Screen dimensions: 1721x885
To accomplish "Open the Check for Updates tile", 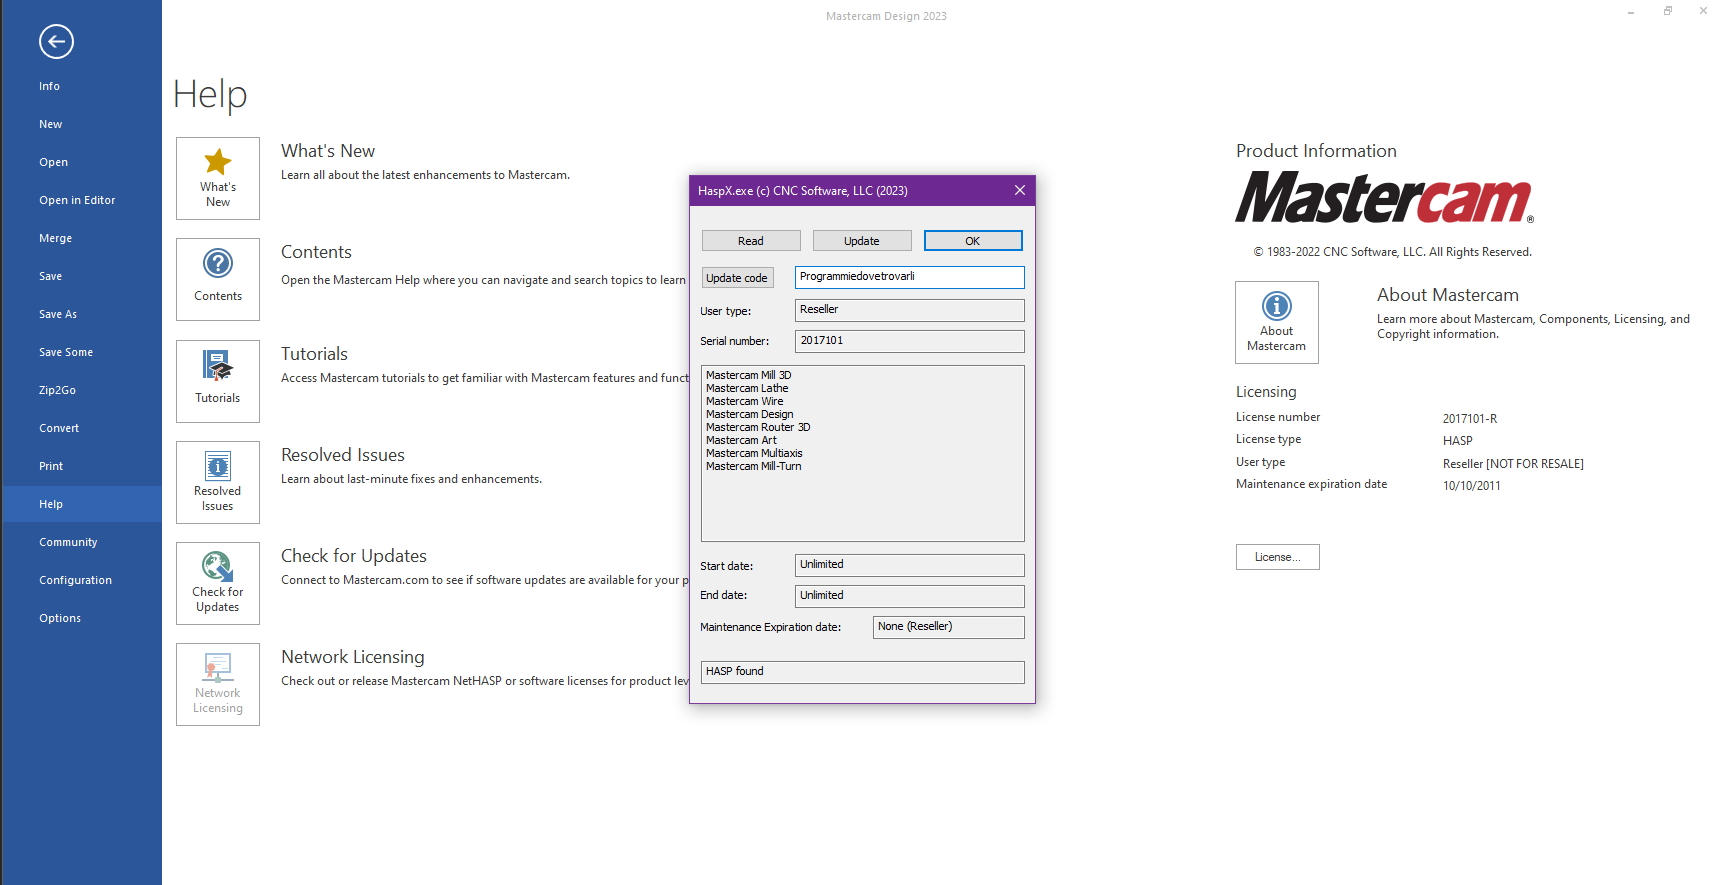I will (218, 583).
